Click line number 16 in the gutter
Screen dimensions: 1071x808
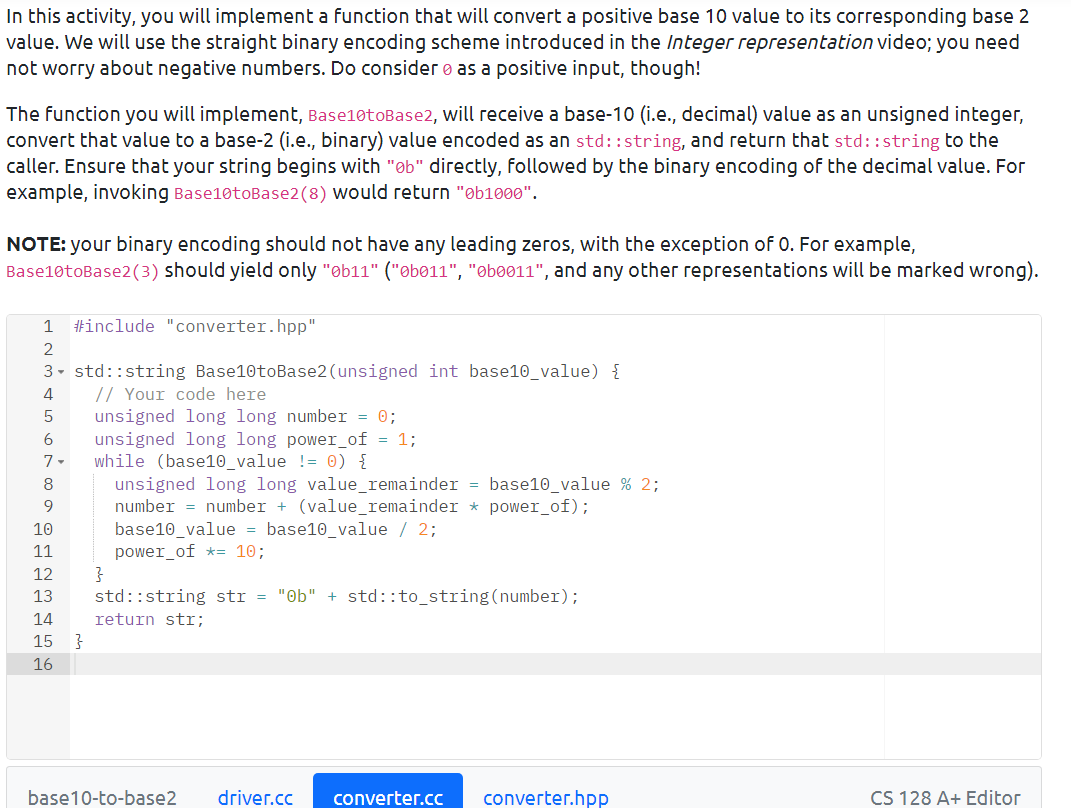(42, 663)
